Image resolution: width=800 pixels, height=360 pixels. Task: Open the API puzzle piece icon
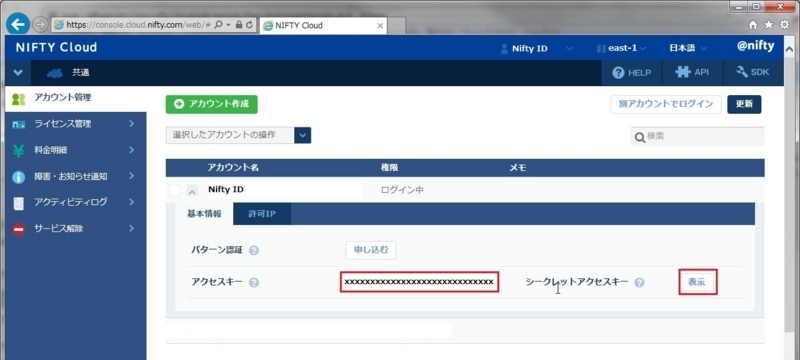(x=683, y=72)
